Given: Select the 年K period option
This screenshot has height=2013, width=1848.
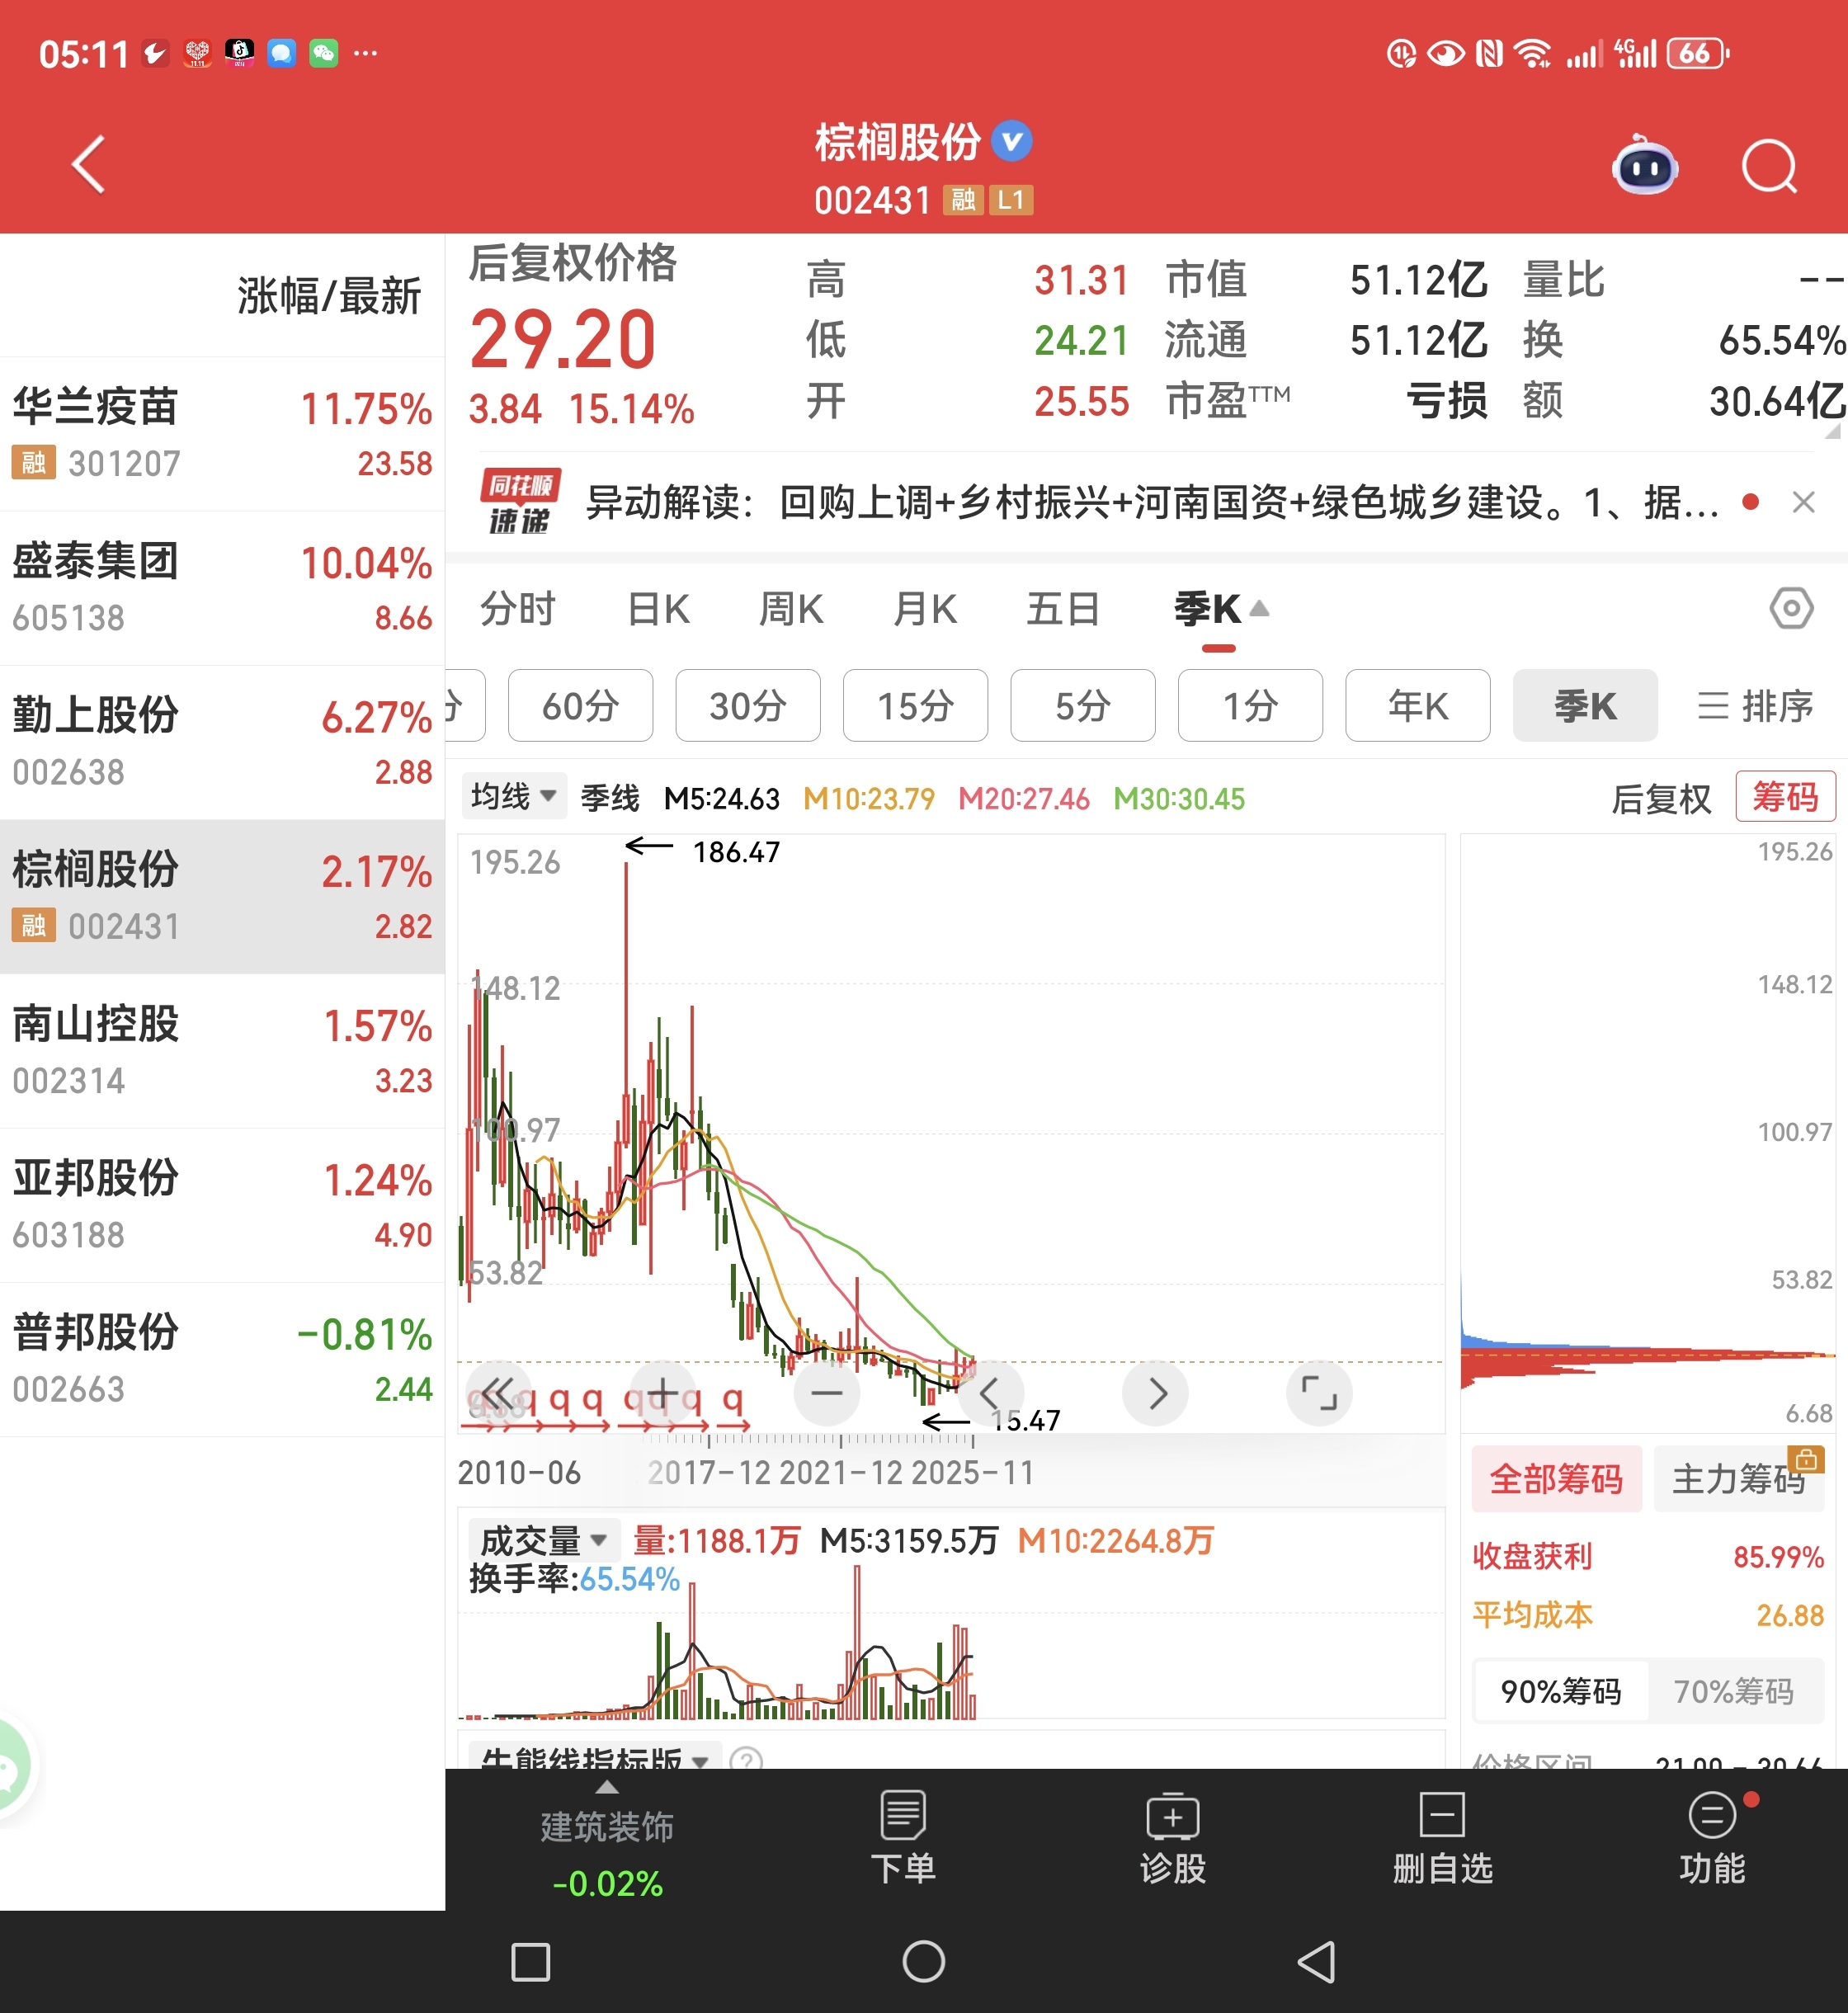Looking at the screenshot, I should [x=1417, y=706].
